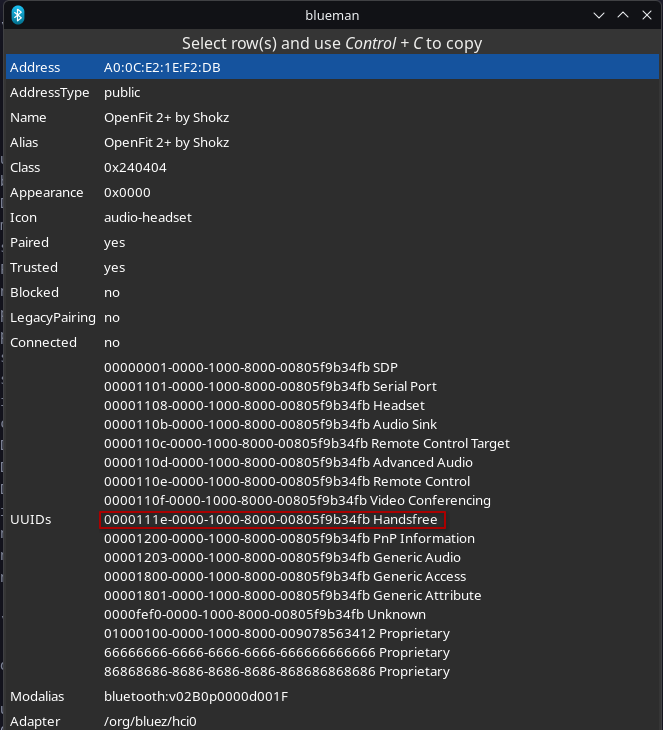Click the Remote Control Target UUID line
This screenshot has height=730, width=663.
[x=306, y=443]
